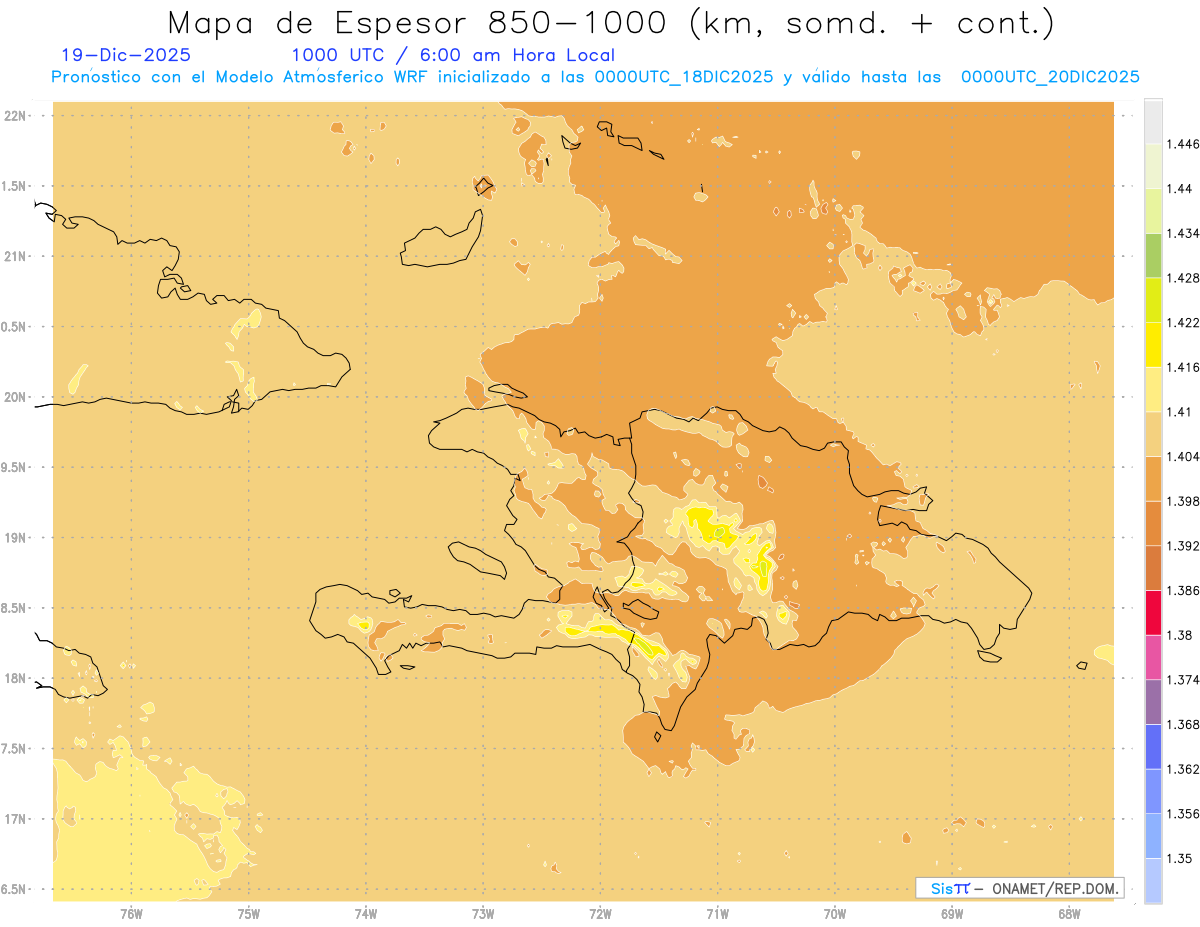
Task: Click the 68W longitude label
Action: [1069, 914]
